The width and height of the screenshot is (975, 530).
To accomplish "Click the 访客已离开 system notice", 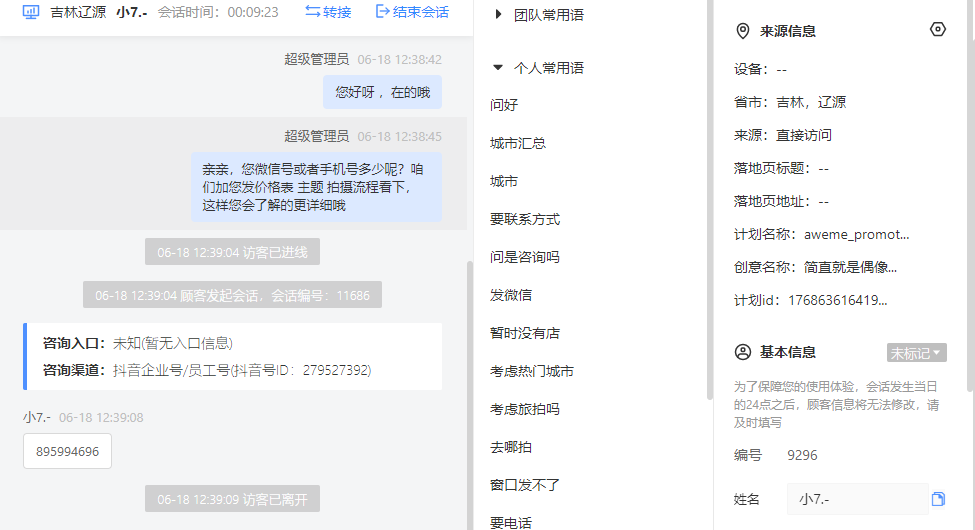I will point(232,500).
